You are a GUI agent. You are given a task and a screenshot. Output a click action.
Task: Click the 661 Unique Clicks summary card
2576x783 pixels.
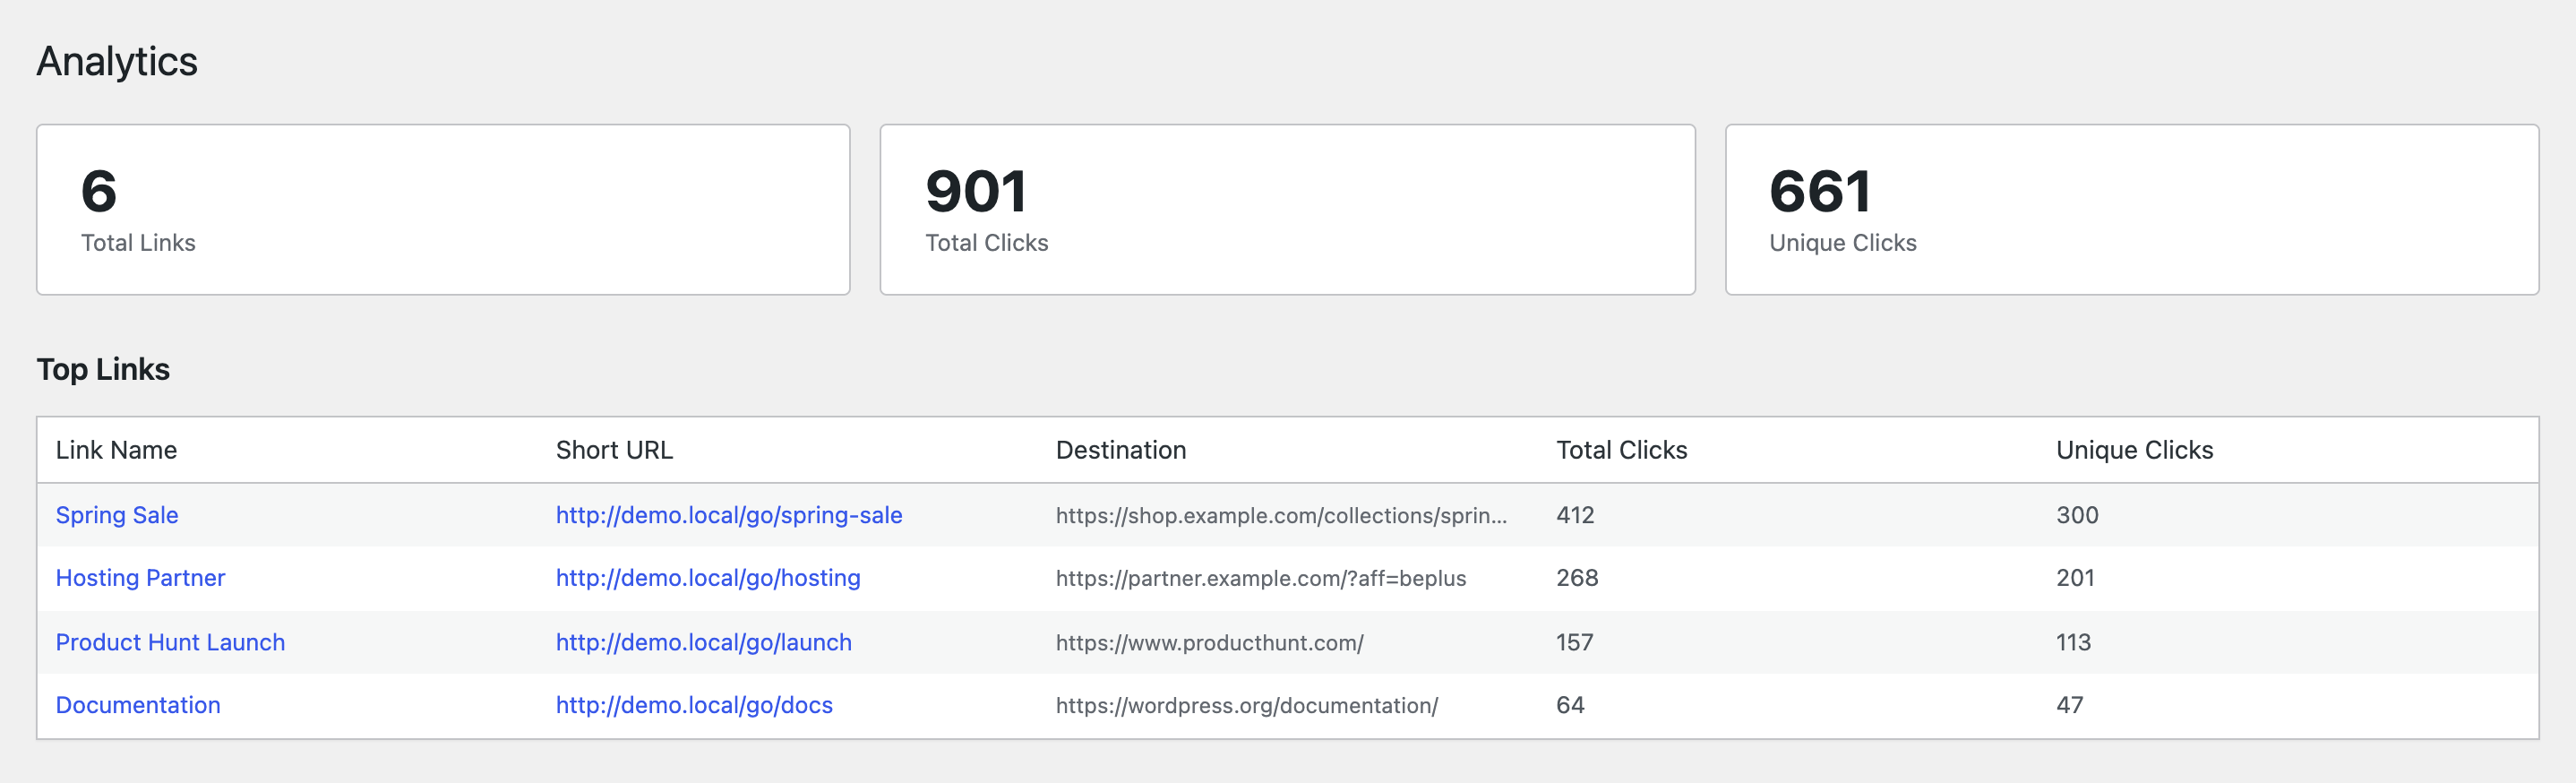(2132, 210)
